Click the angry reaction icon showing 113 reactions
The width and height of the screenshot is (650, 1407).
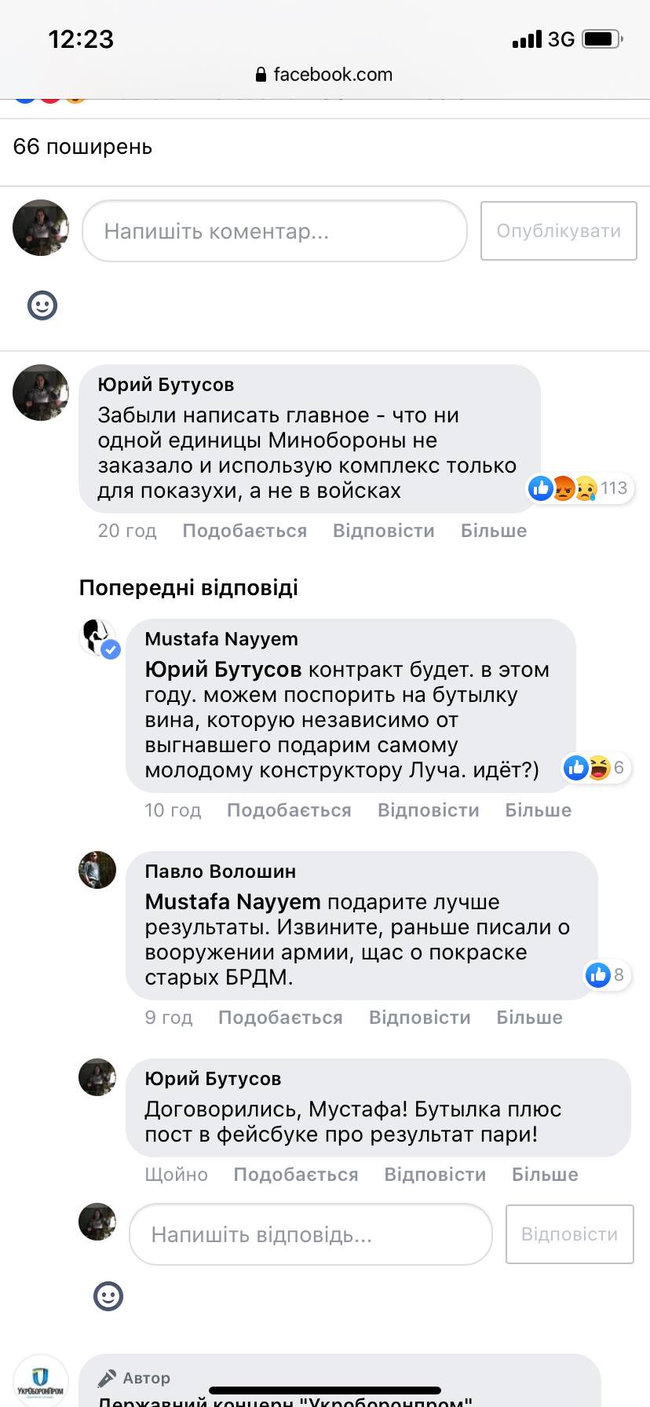pyautogui.click(x=564, y=489)
